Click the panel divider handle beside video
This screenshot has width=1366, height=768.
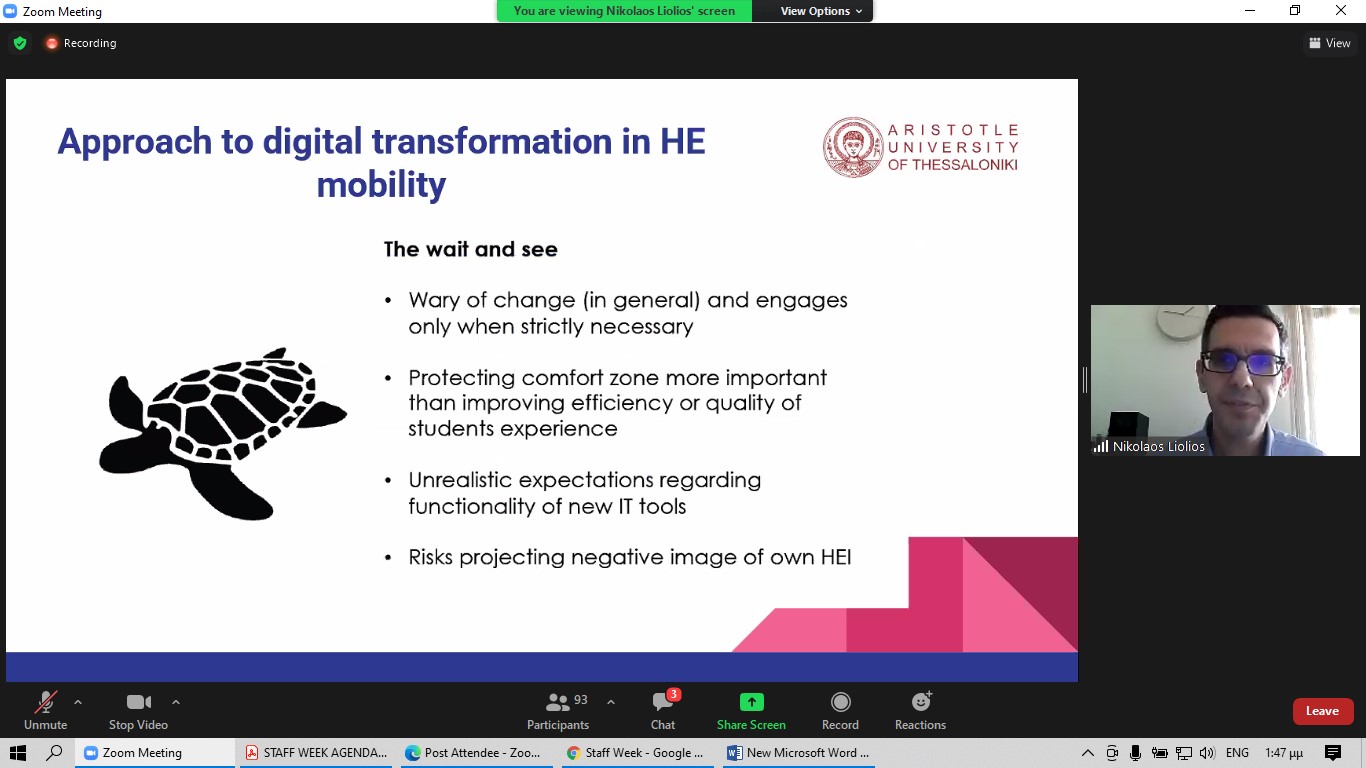(x=1084, y=380)
